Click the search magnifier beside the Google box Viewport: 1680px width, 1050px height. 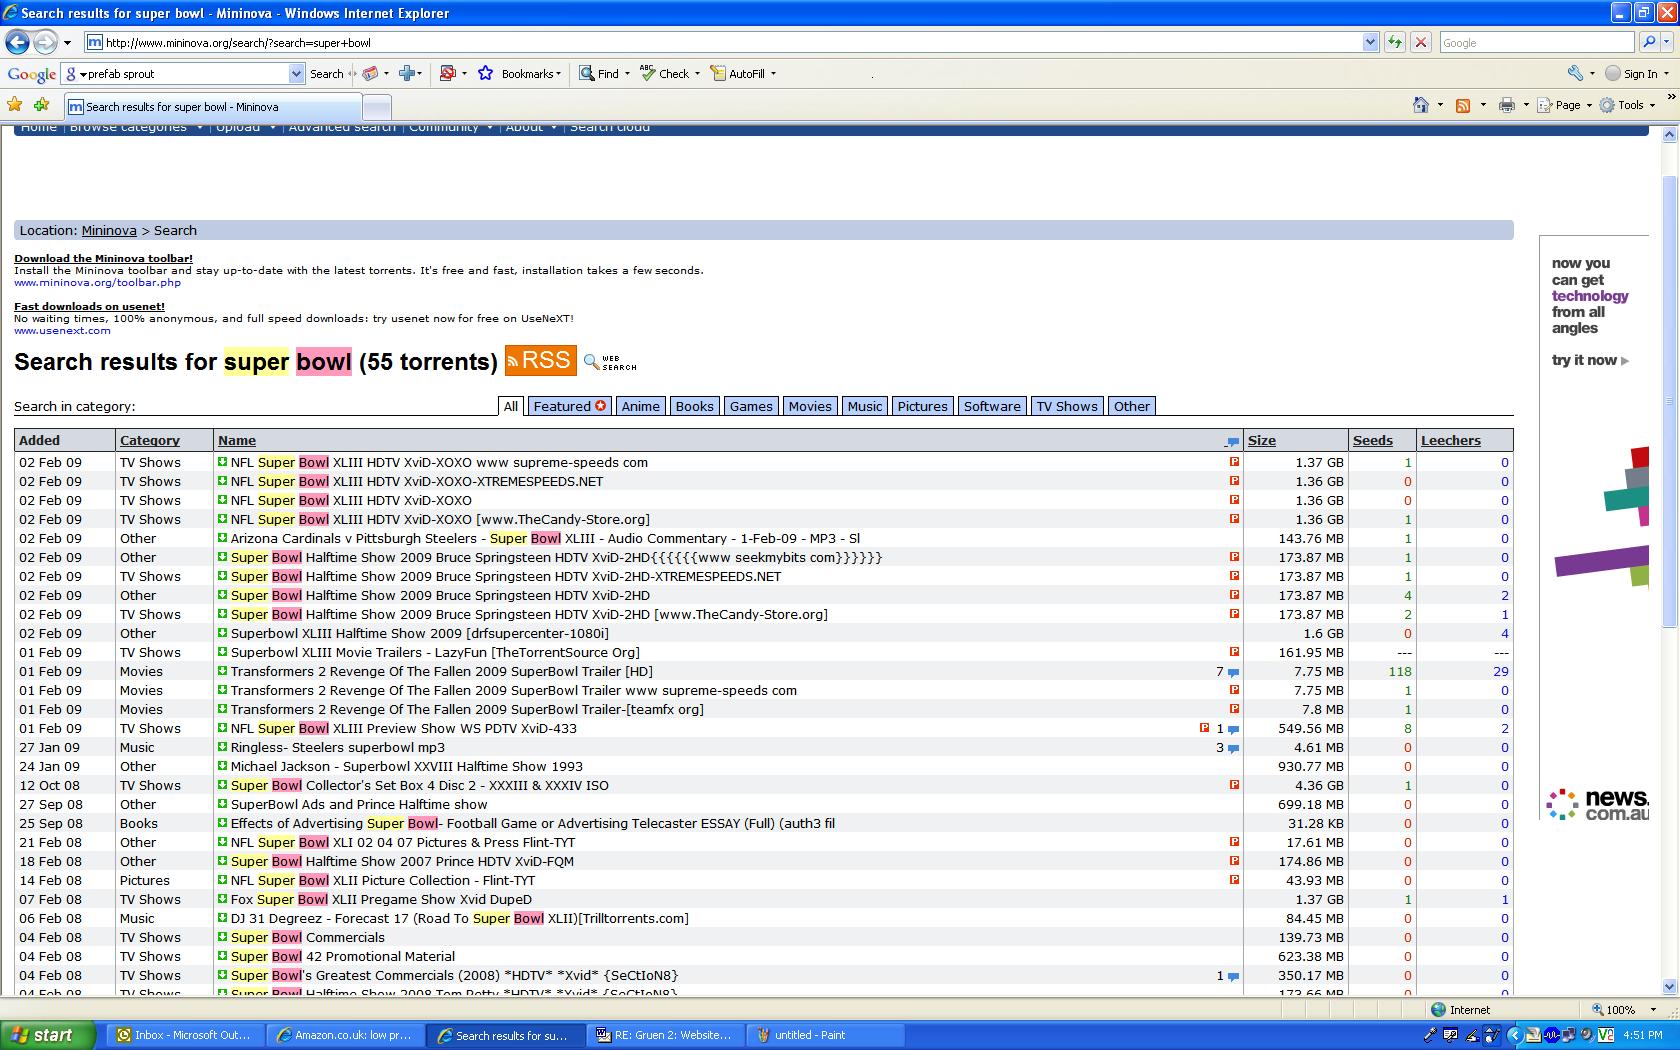point(1649,42)
